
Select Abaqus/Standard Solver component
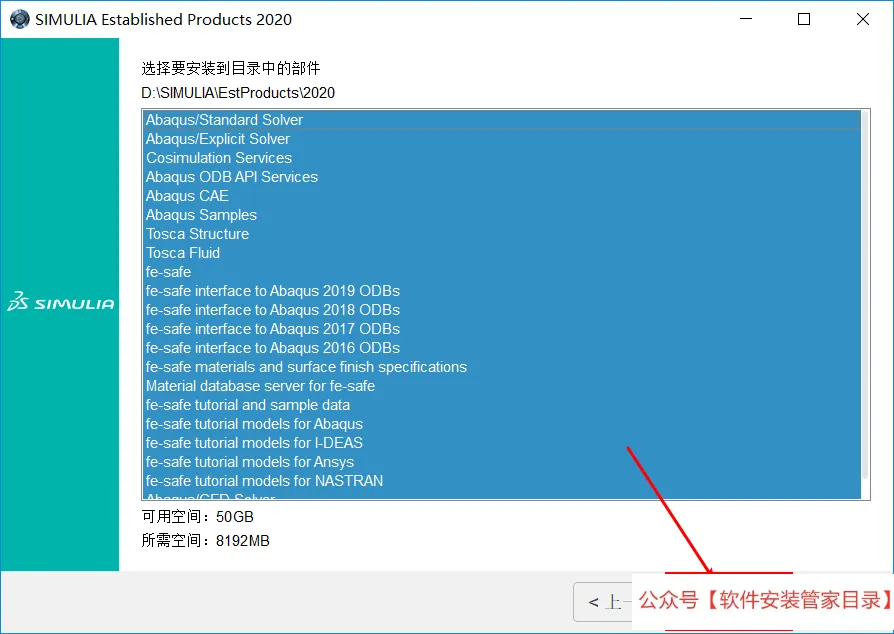pyautogui.click(x=502, y=120)
